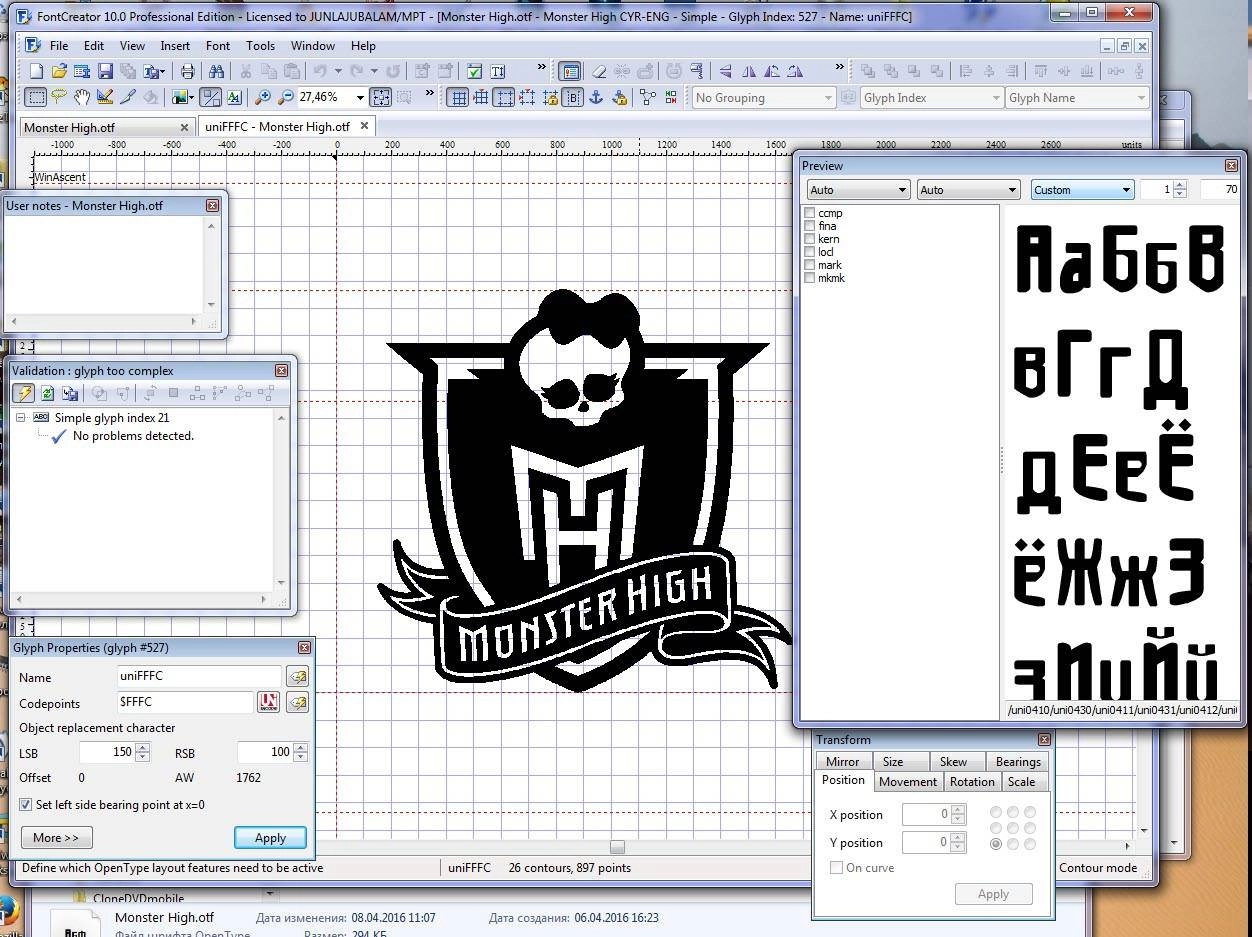1252x937 pixels.
Task: Click the New font icon
Action: tap(36, 71)
